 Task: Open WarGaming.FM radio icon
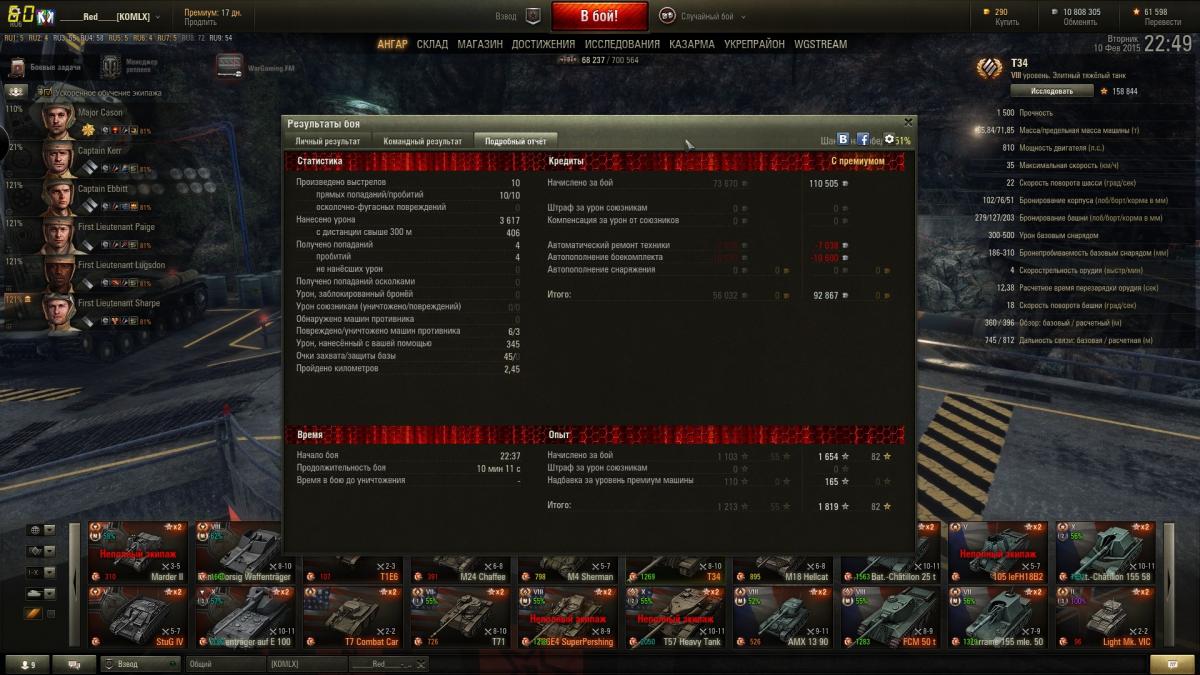[x=229, y=66]
